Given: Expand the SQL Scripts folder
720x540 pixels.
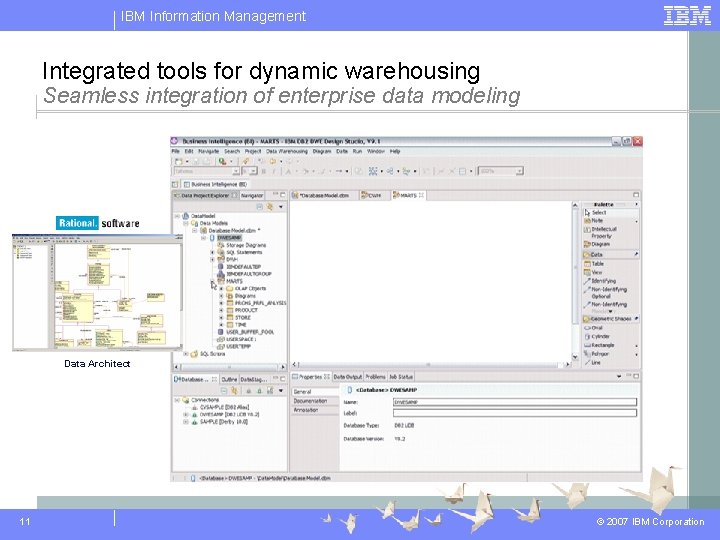Looking at the screenshot, I should [186, 354].
